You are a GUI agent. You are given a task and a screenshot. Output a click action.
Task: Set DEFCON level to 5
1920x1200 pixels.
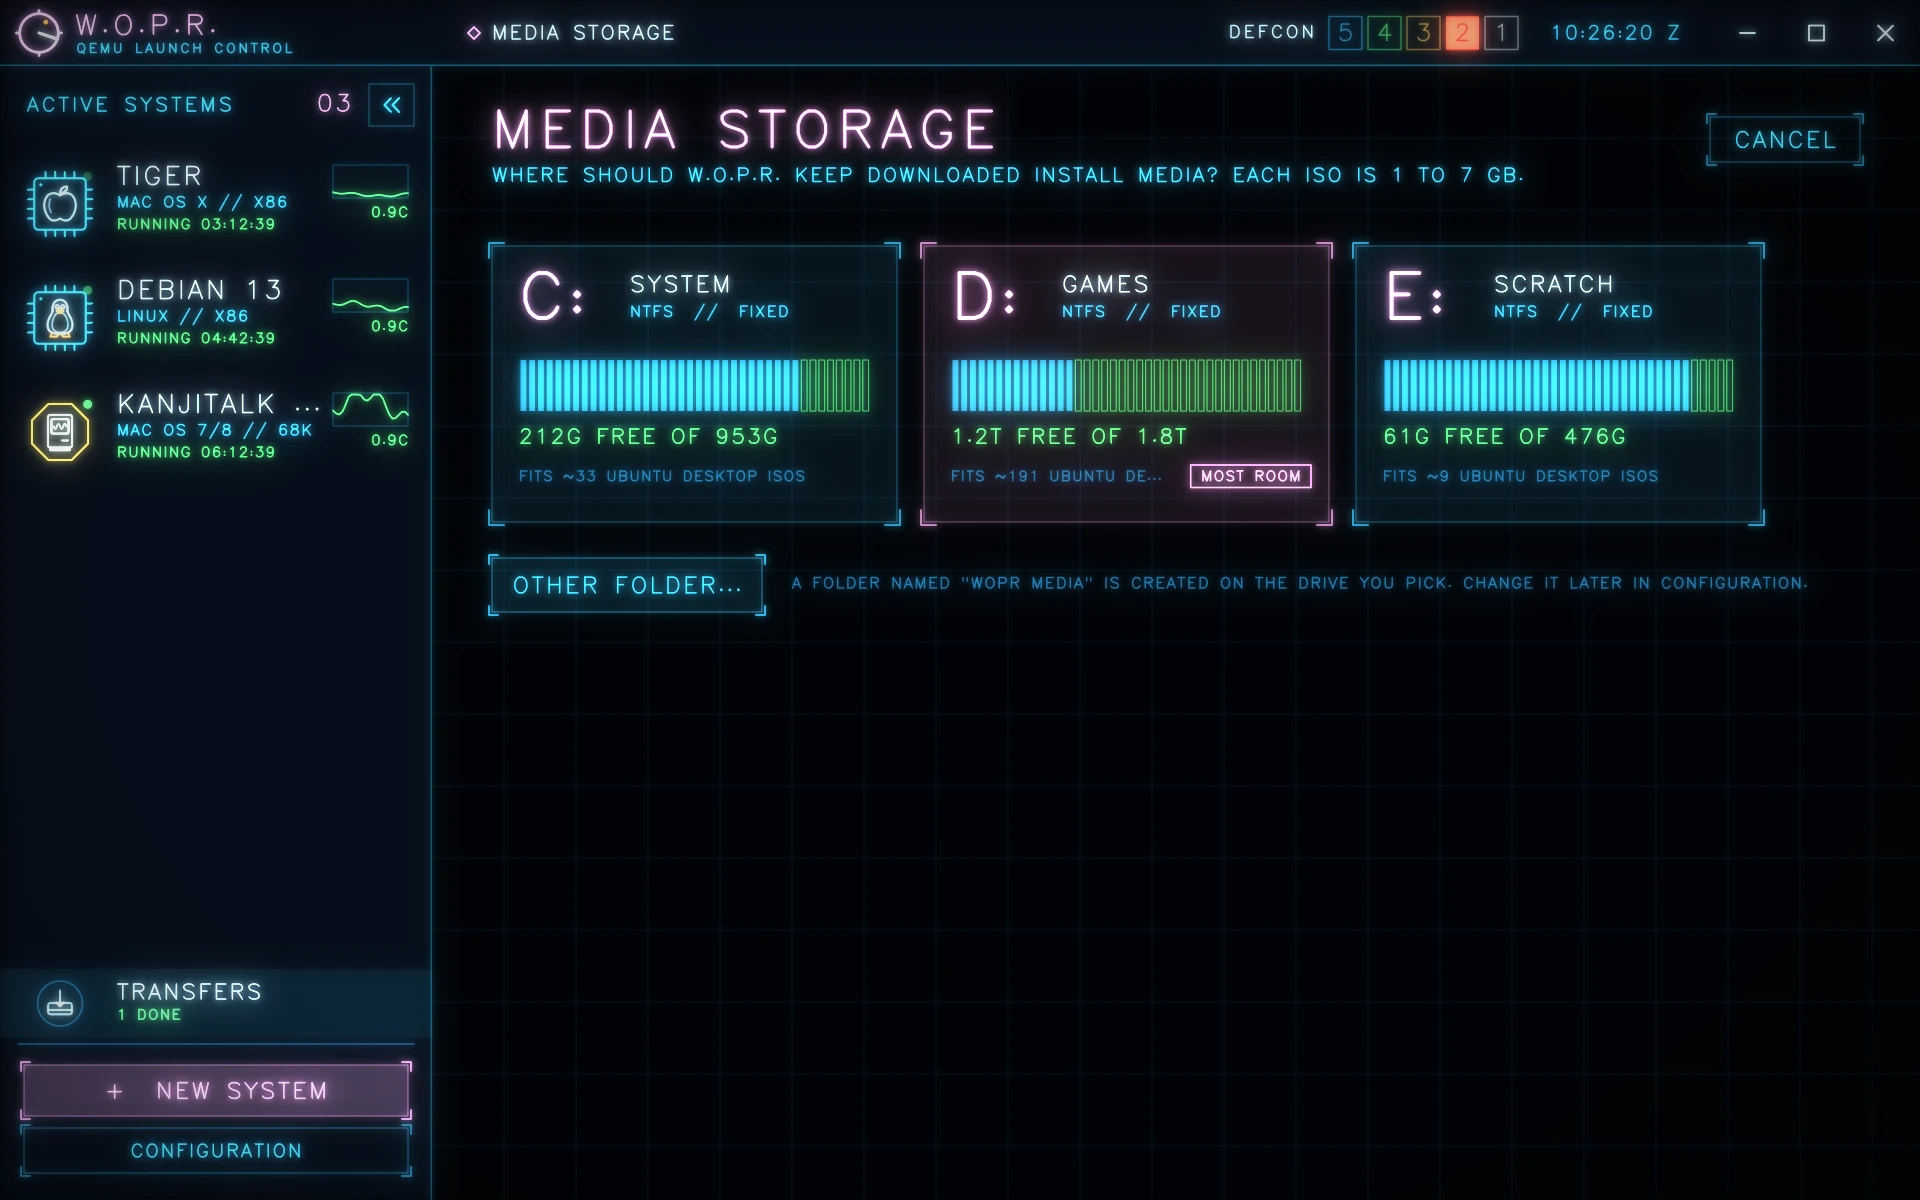1345,33
